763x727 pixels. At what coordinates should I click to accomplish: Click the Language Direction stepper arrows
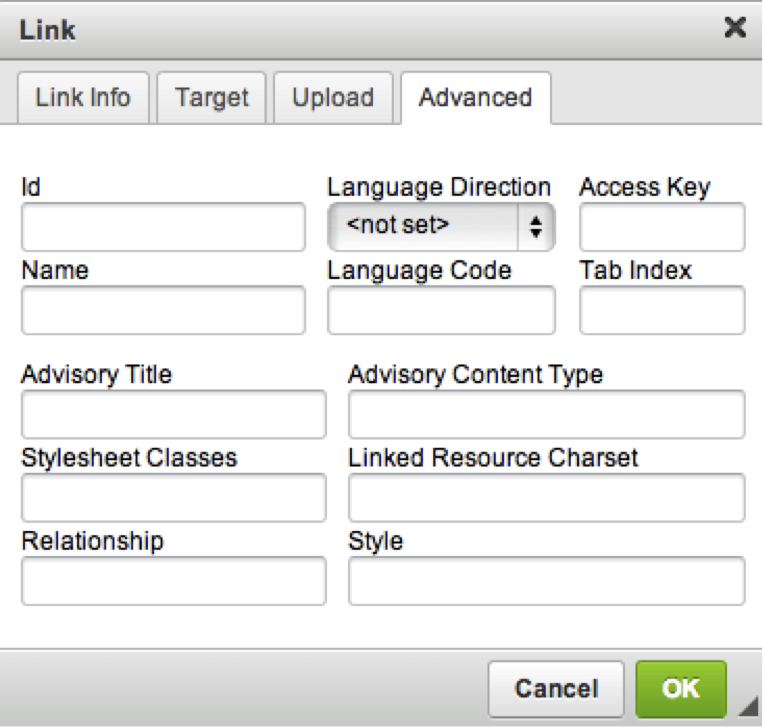536,227
